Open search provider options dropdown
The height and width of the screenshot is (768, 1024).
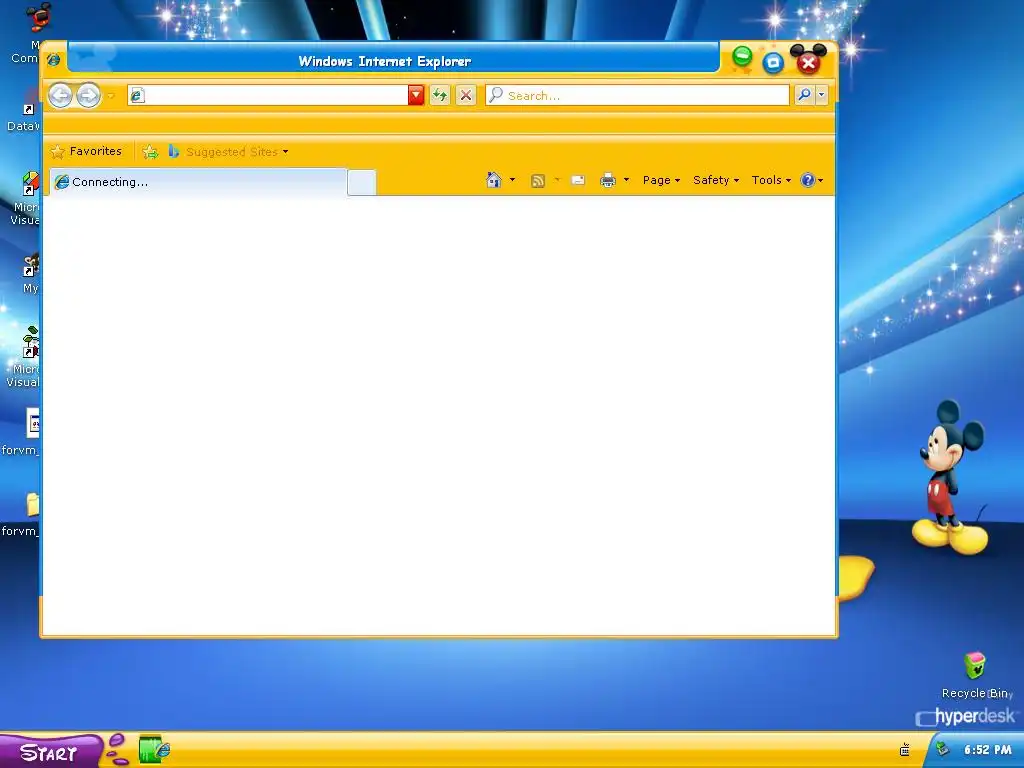822,95
